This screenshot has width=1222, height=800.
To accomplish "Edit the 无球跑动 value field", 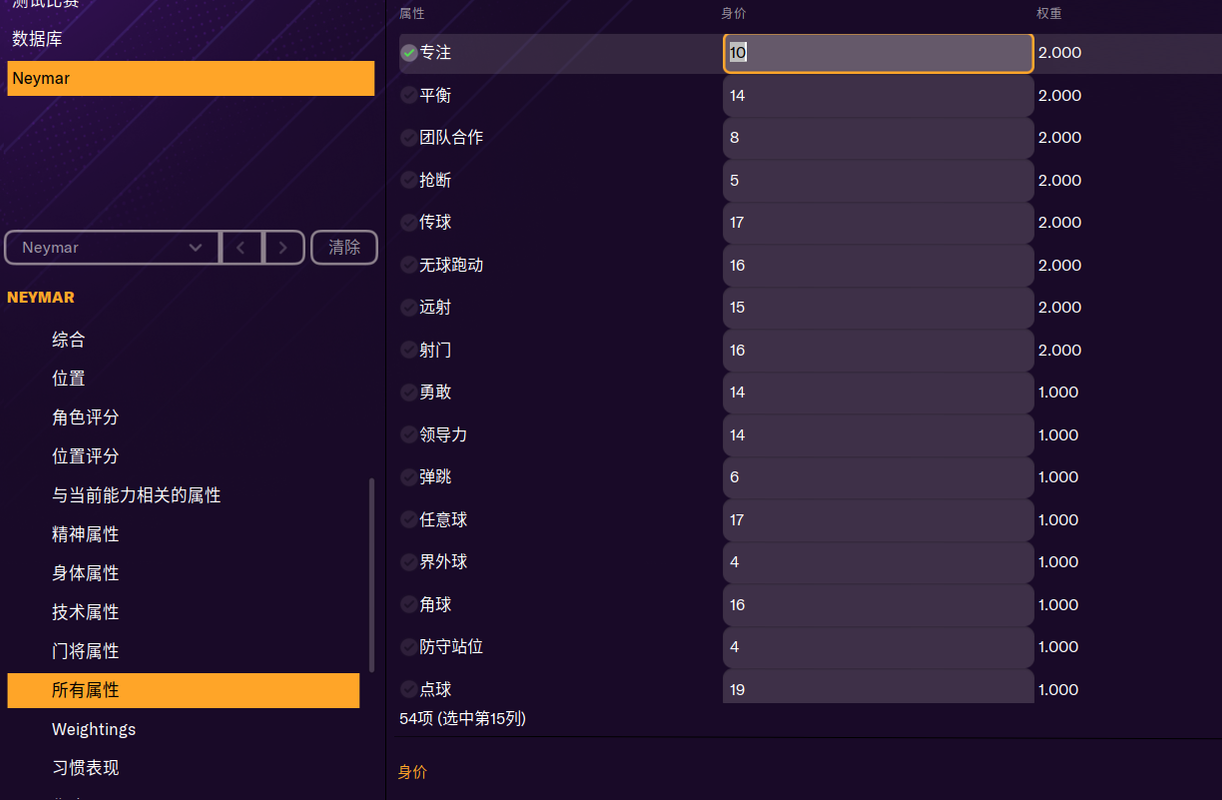I will point(878,266).
